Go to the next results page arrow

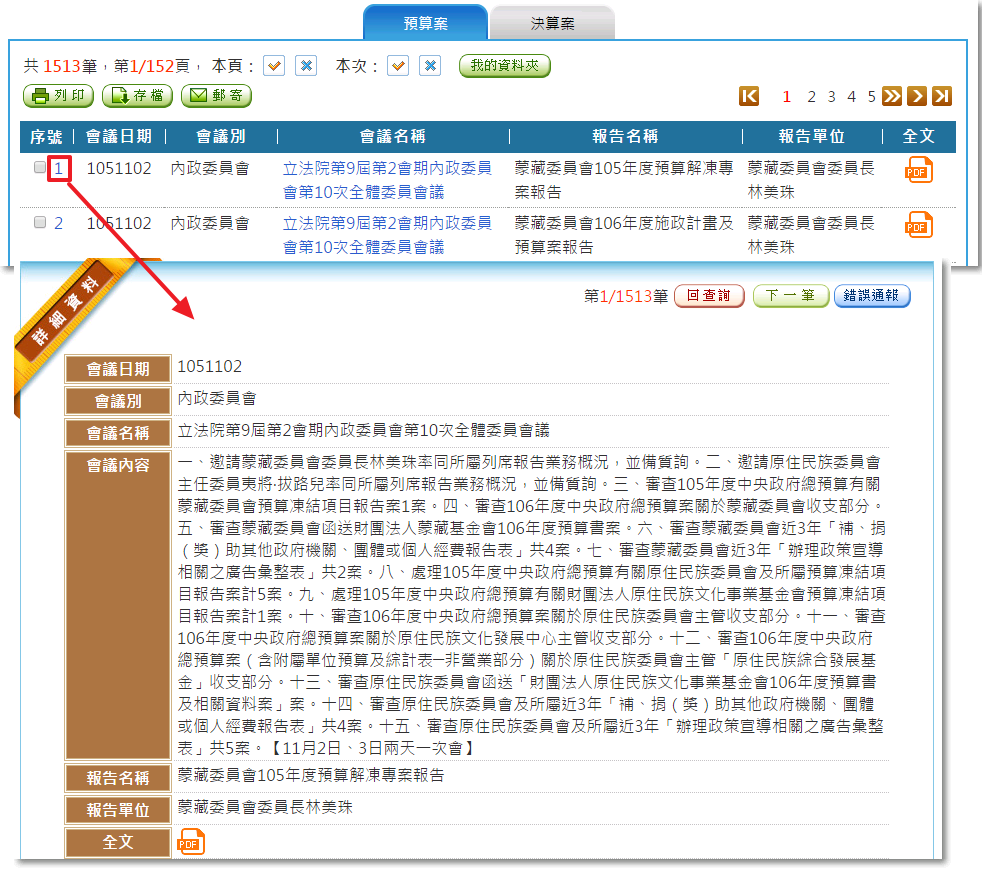(916, 96)
